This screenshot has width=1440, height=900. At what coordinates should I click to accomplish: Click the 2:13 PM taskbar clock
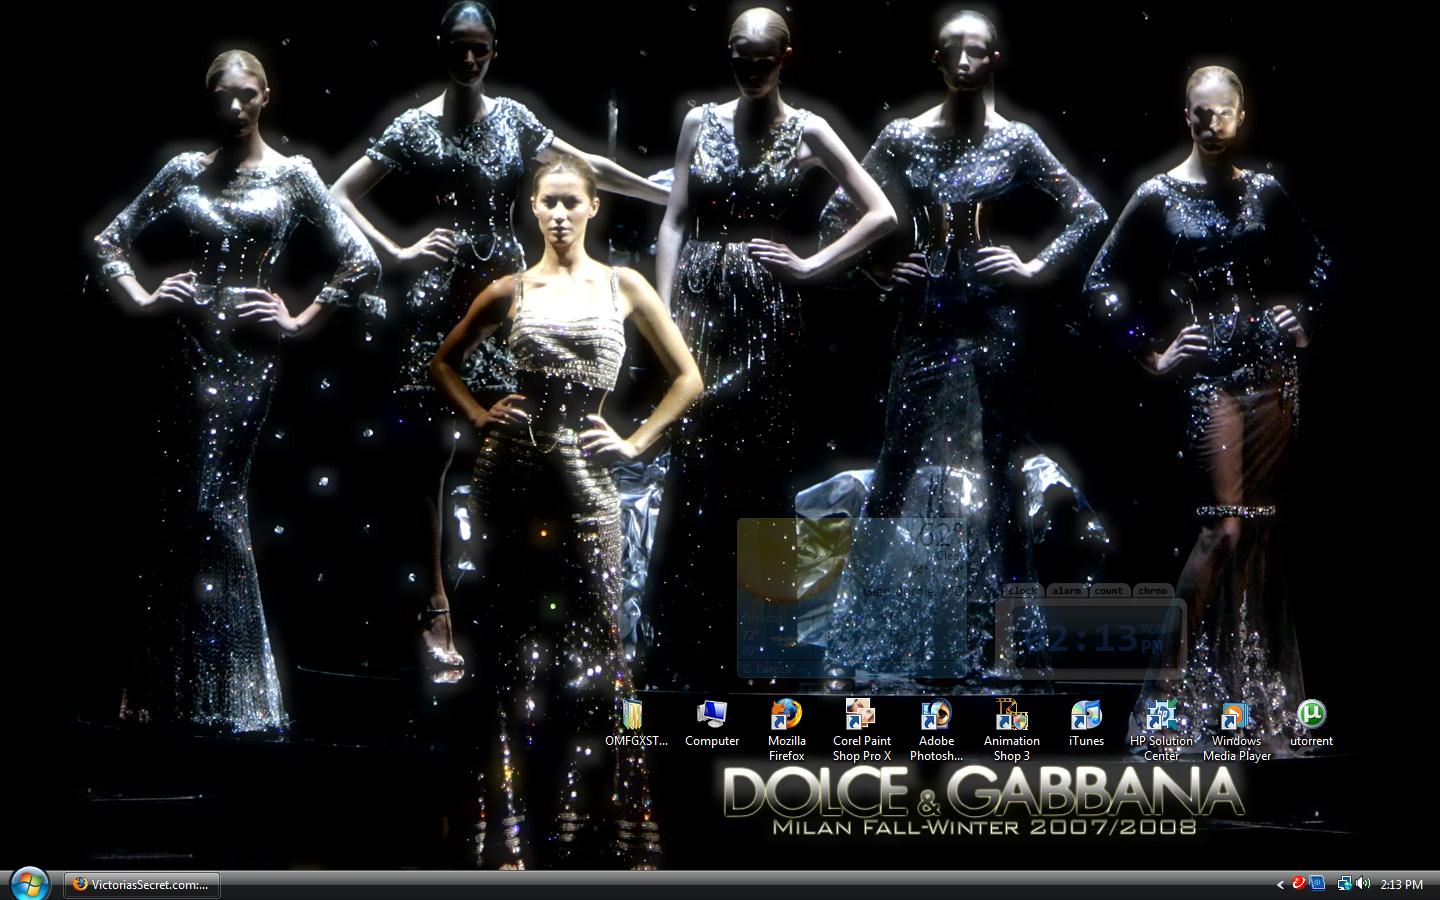point(1401,884)
